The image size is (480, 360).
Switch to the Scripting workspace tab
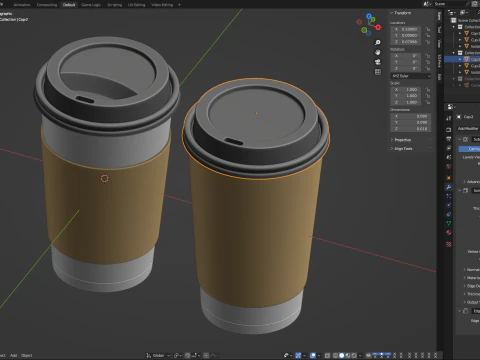click(x=114, y=5)
